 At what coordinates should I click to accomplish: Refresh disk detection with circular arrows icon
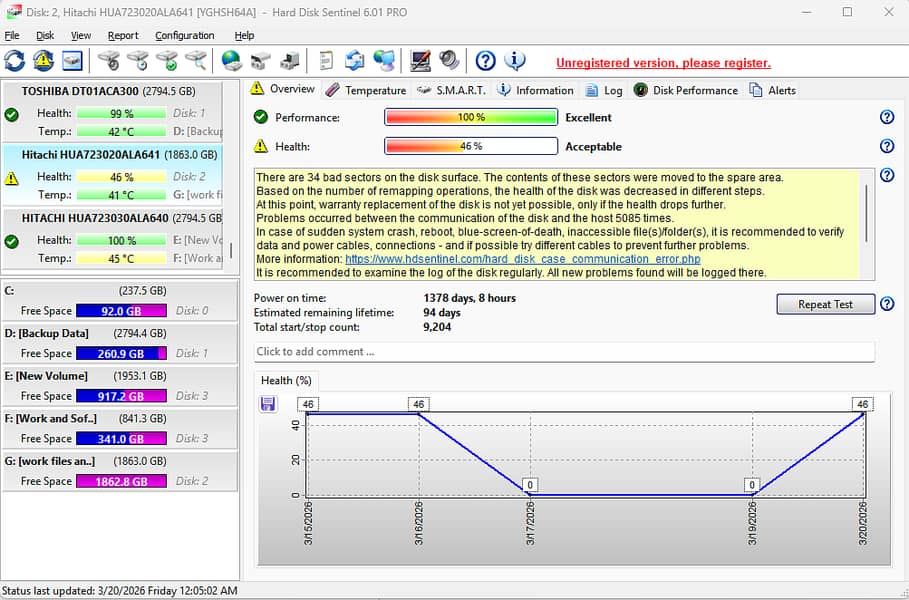coord(13,60)
